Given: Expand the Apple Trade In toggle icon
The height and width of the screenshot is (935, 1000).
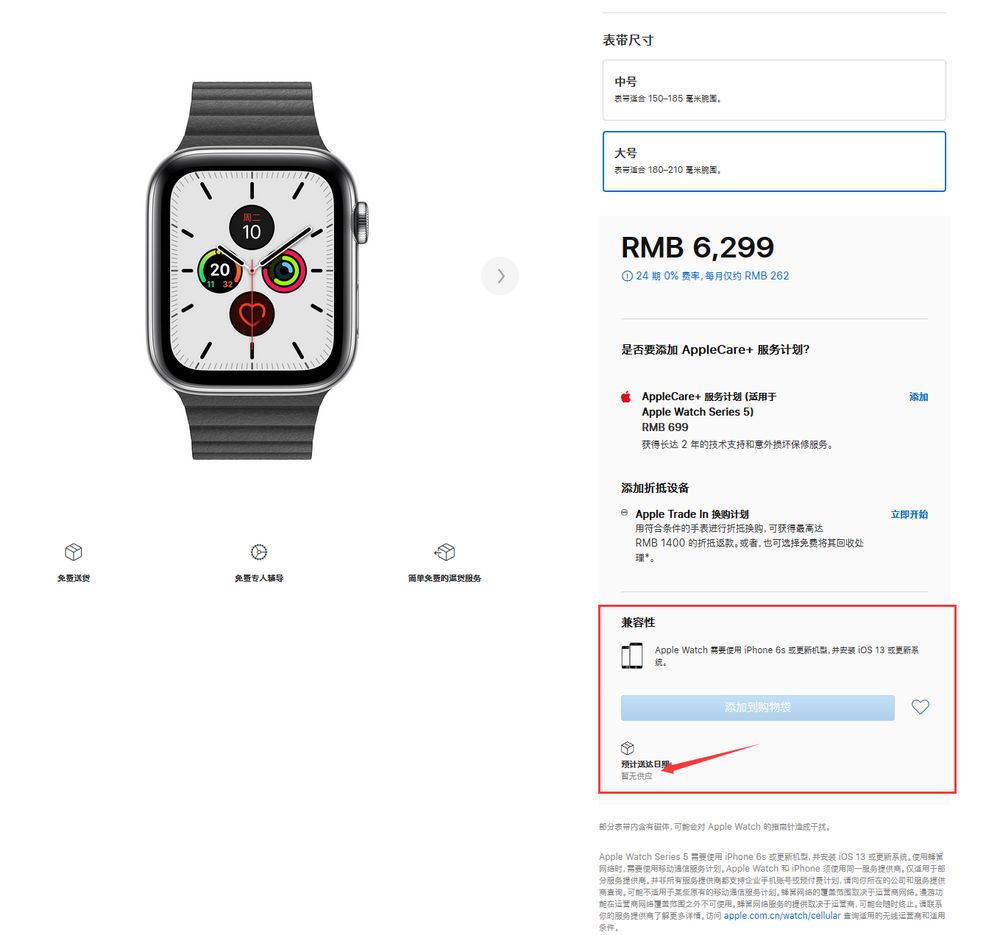Looking at the screenshot, I should (624, 513).
